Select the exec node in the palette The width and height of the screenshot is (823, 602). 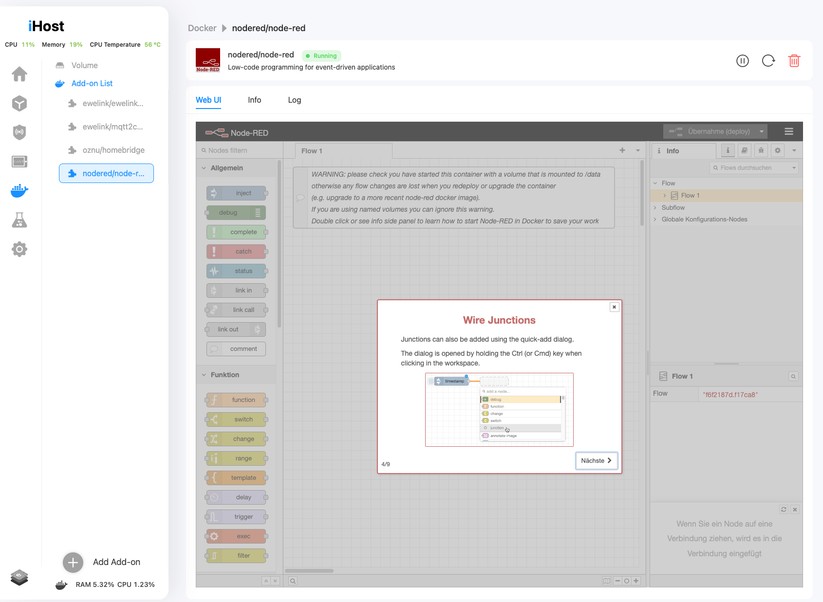coord(237,536)
